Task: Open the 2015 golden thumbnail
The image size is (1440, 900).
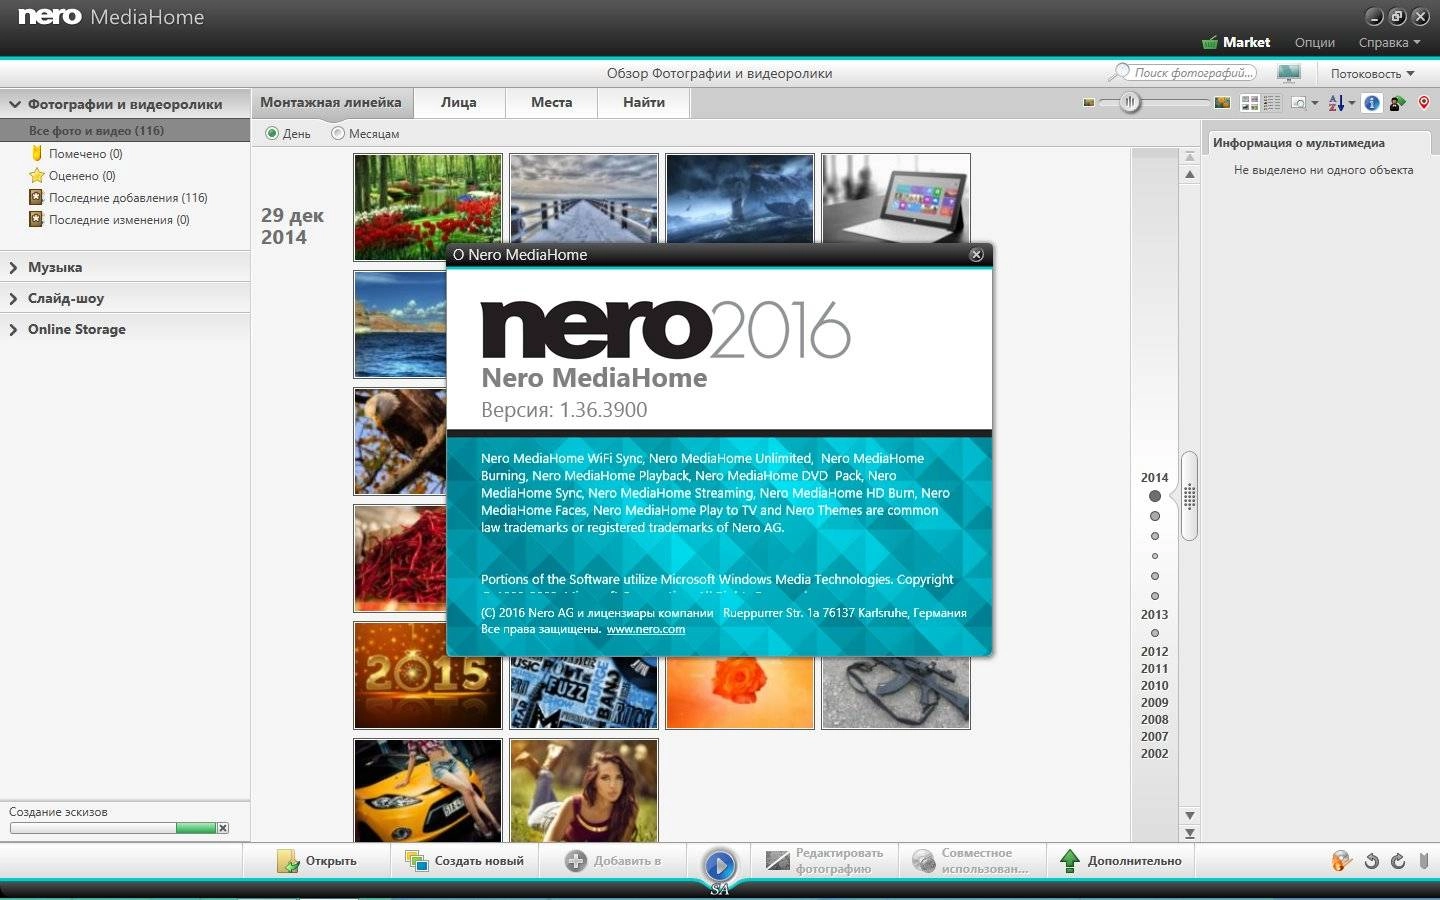Action: 428,675
